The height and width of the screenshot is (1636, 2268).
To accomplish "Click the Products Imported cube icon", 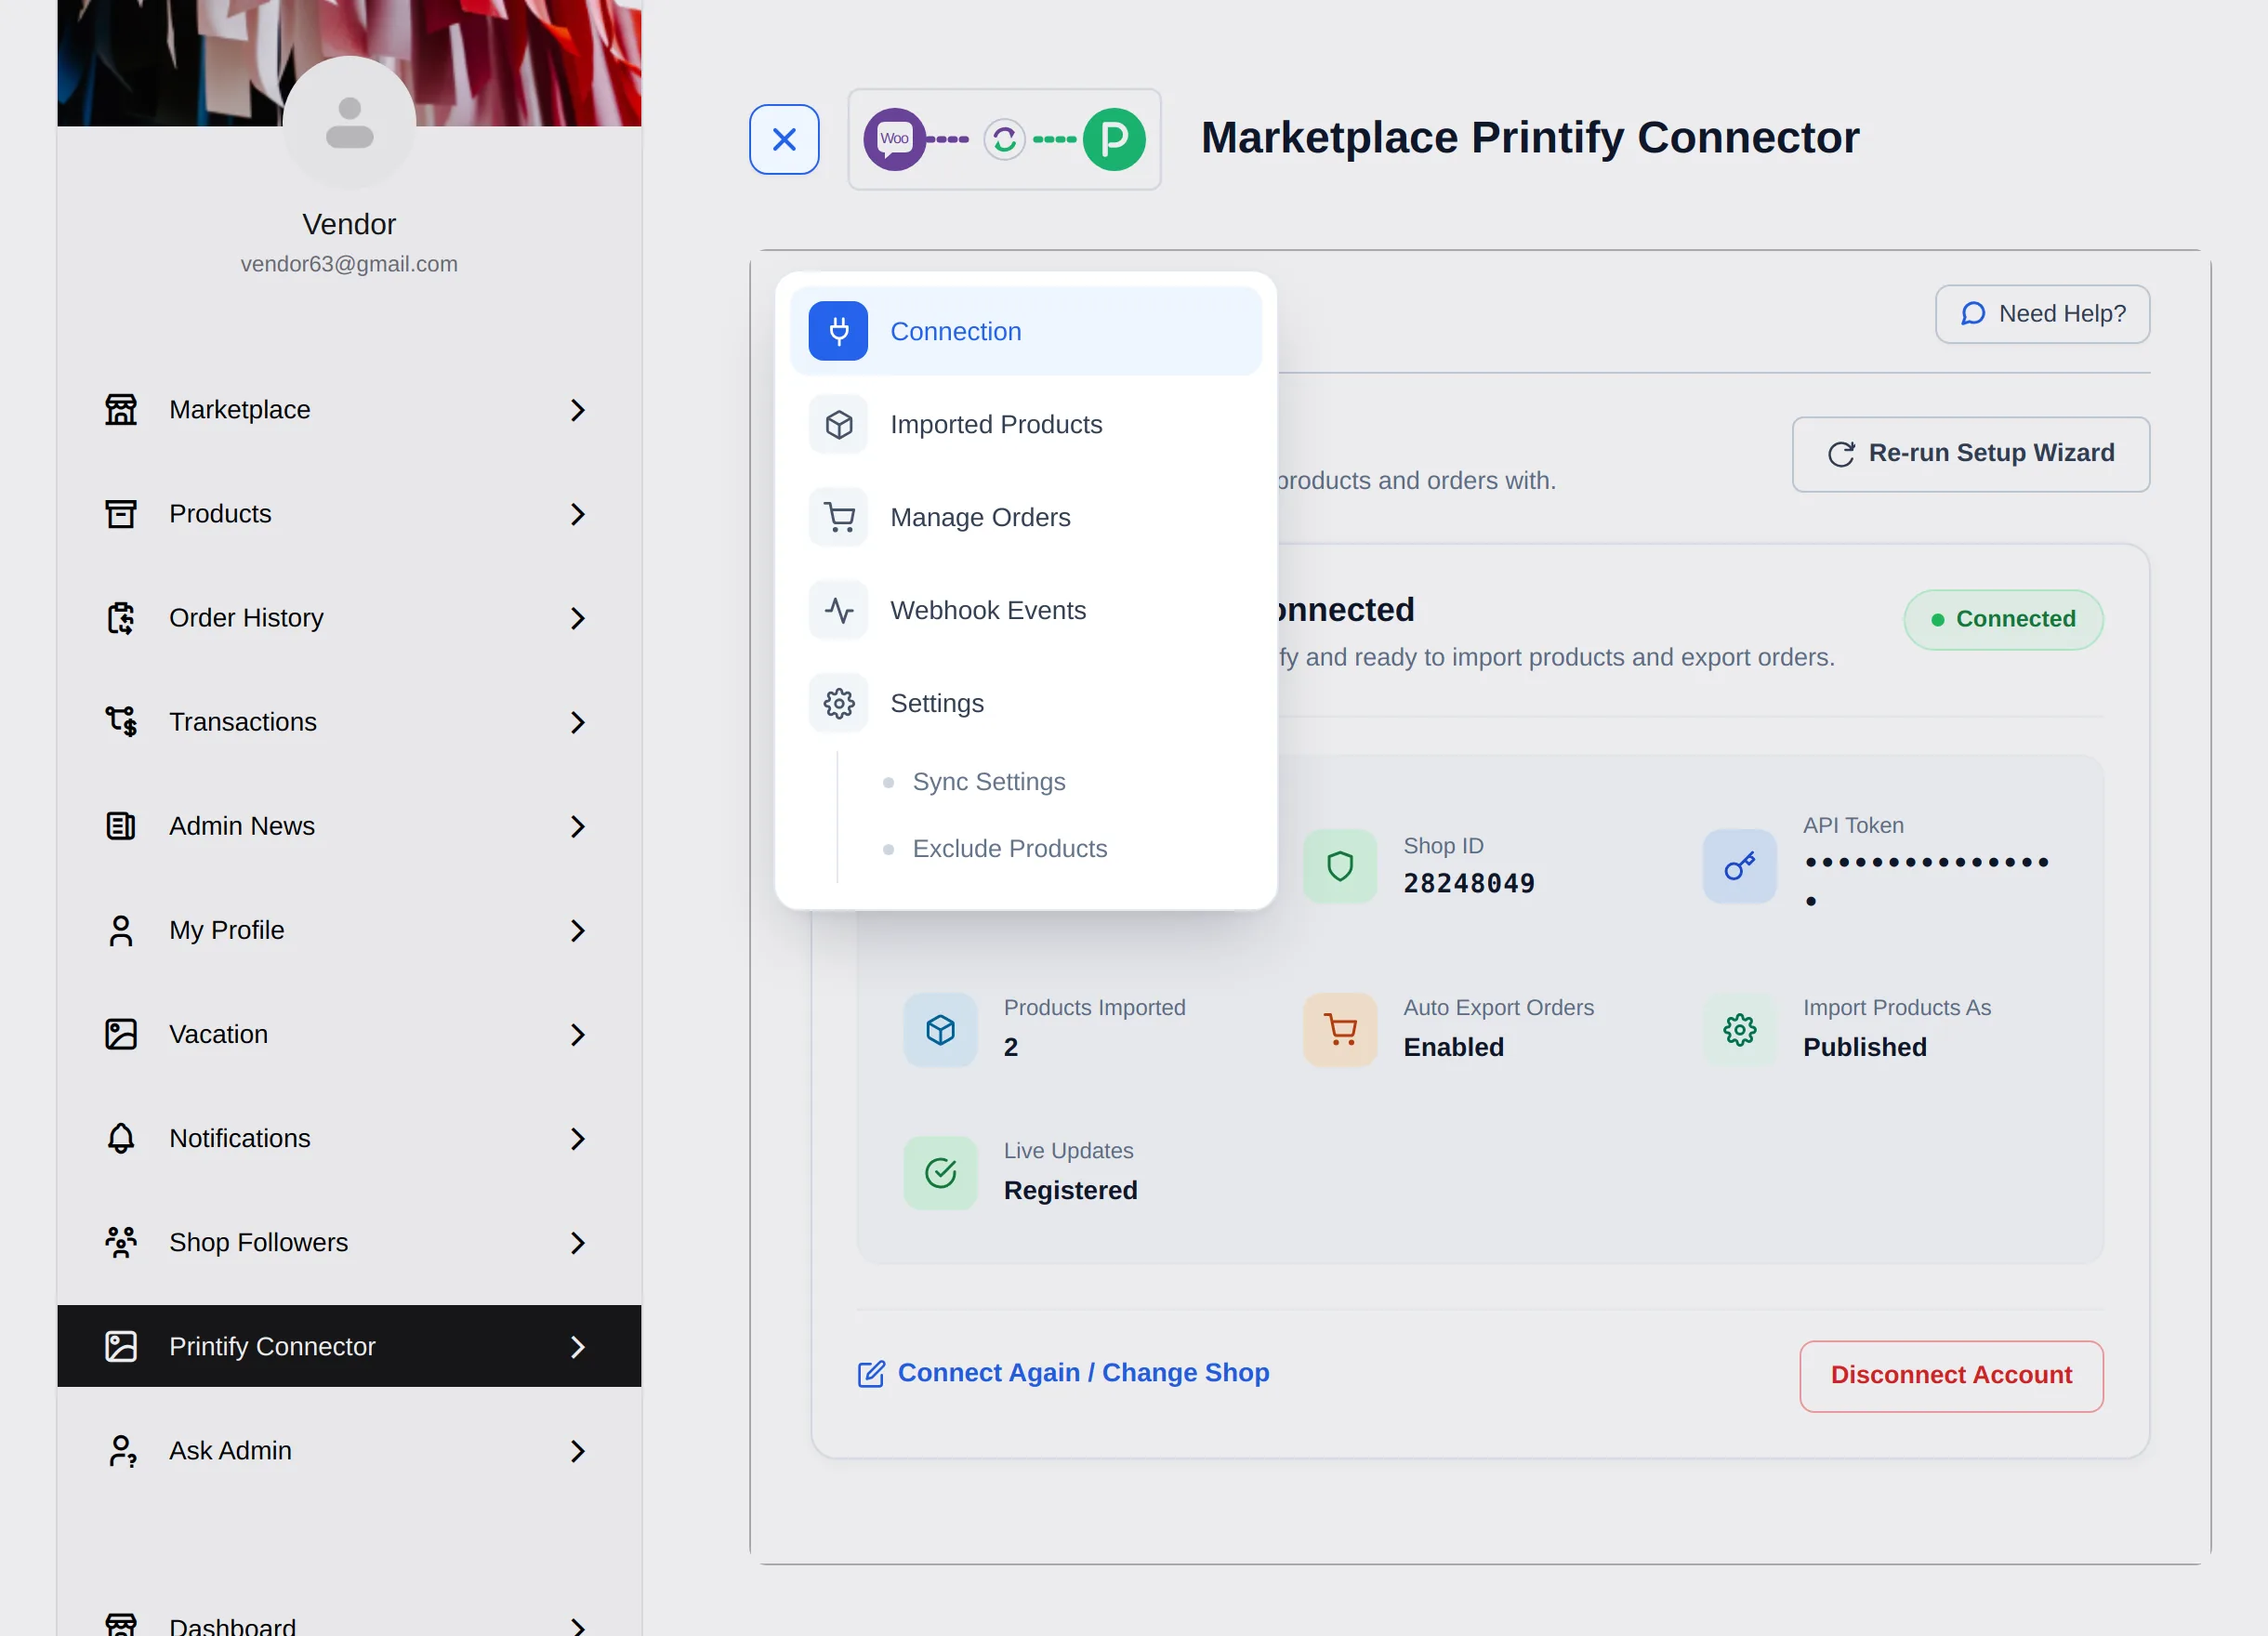I will tap(940, 1029).
